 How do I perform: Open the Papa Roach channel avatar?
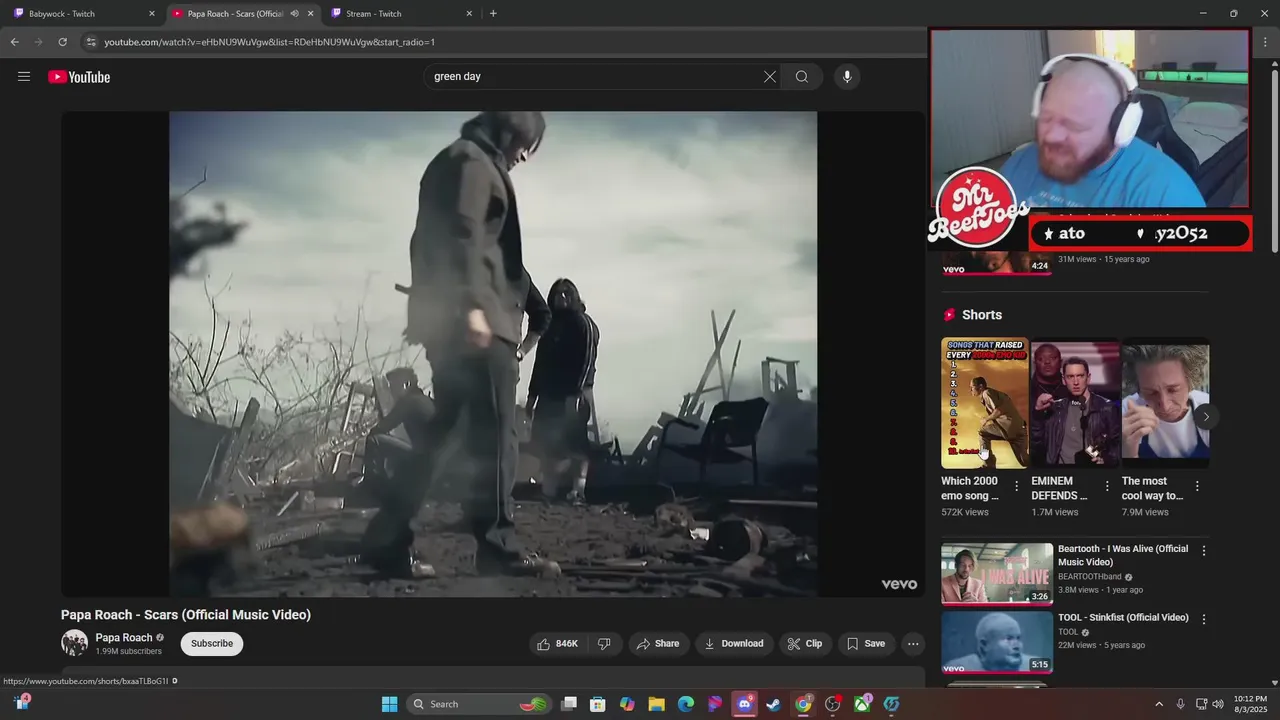pos(74,643)
